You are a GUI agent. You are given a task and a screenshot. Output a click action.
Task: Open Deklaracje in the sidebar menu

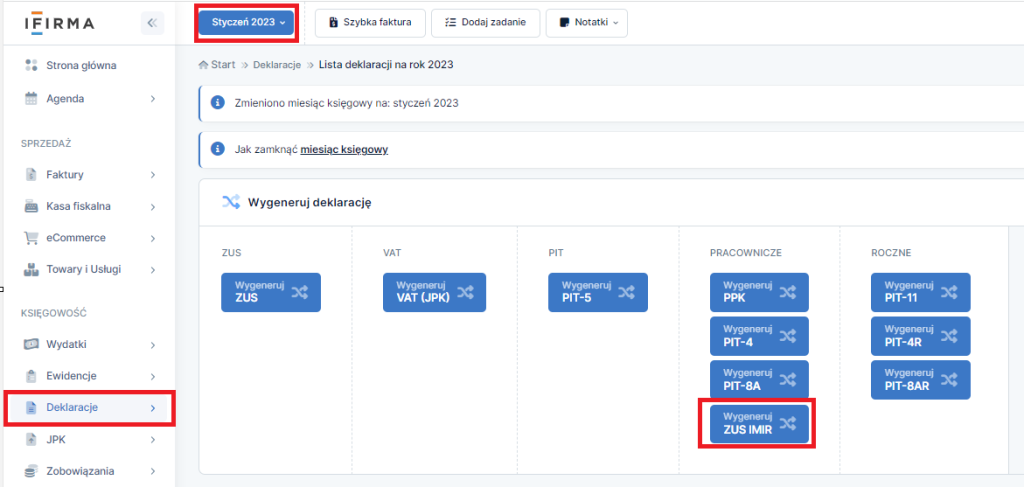[x=72, y=407]
